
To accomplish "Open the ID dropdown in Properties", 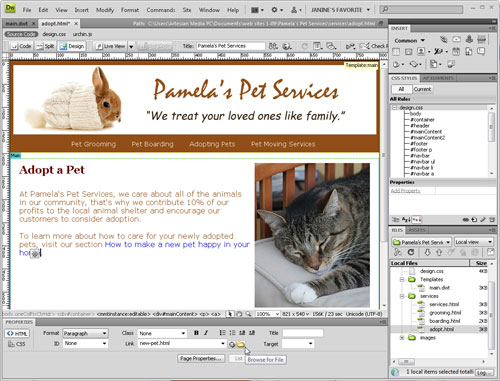I will [85, 343].
